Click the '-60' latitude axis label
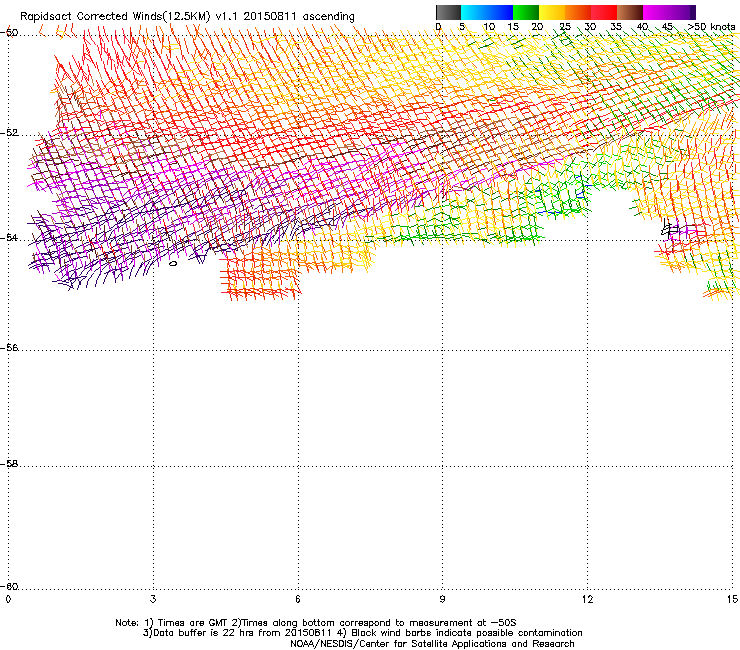 point(9,586)
